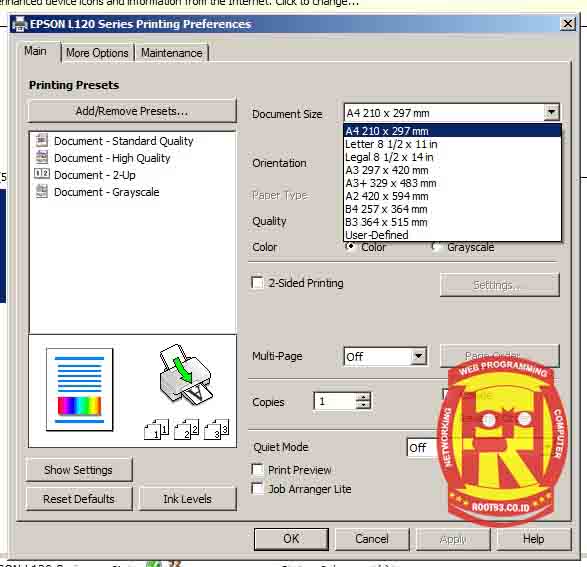This screenshot has height=567, width=587.
Task: Open the More Options tab
Action: point(97,53)
